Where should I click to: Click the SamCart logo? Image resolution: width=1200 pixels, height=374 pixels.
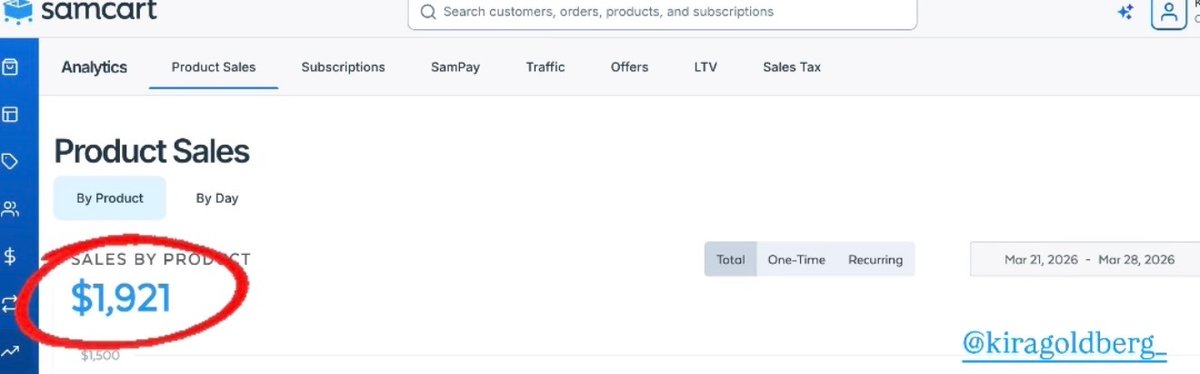80,12
